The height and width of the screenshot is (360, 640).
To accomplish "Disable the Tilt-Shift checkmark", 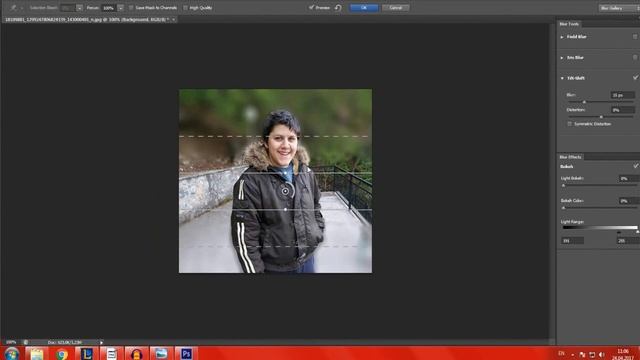I will [635, 78].
